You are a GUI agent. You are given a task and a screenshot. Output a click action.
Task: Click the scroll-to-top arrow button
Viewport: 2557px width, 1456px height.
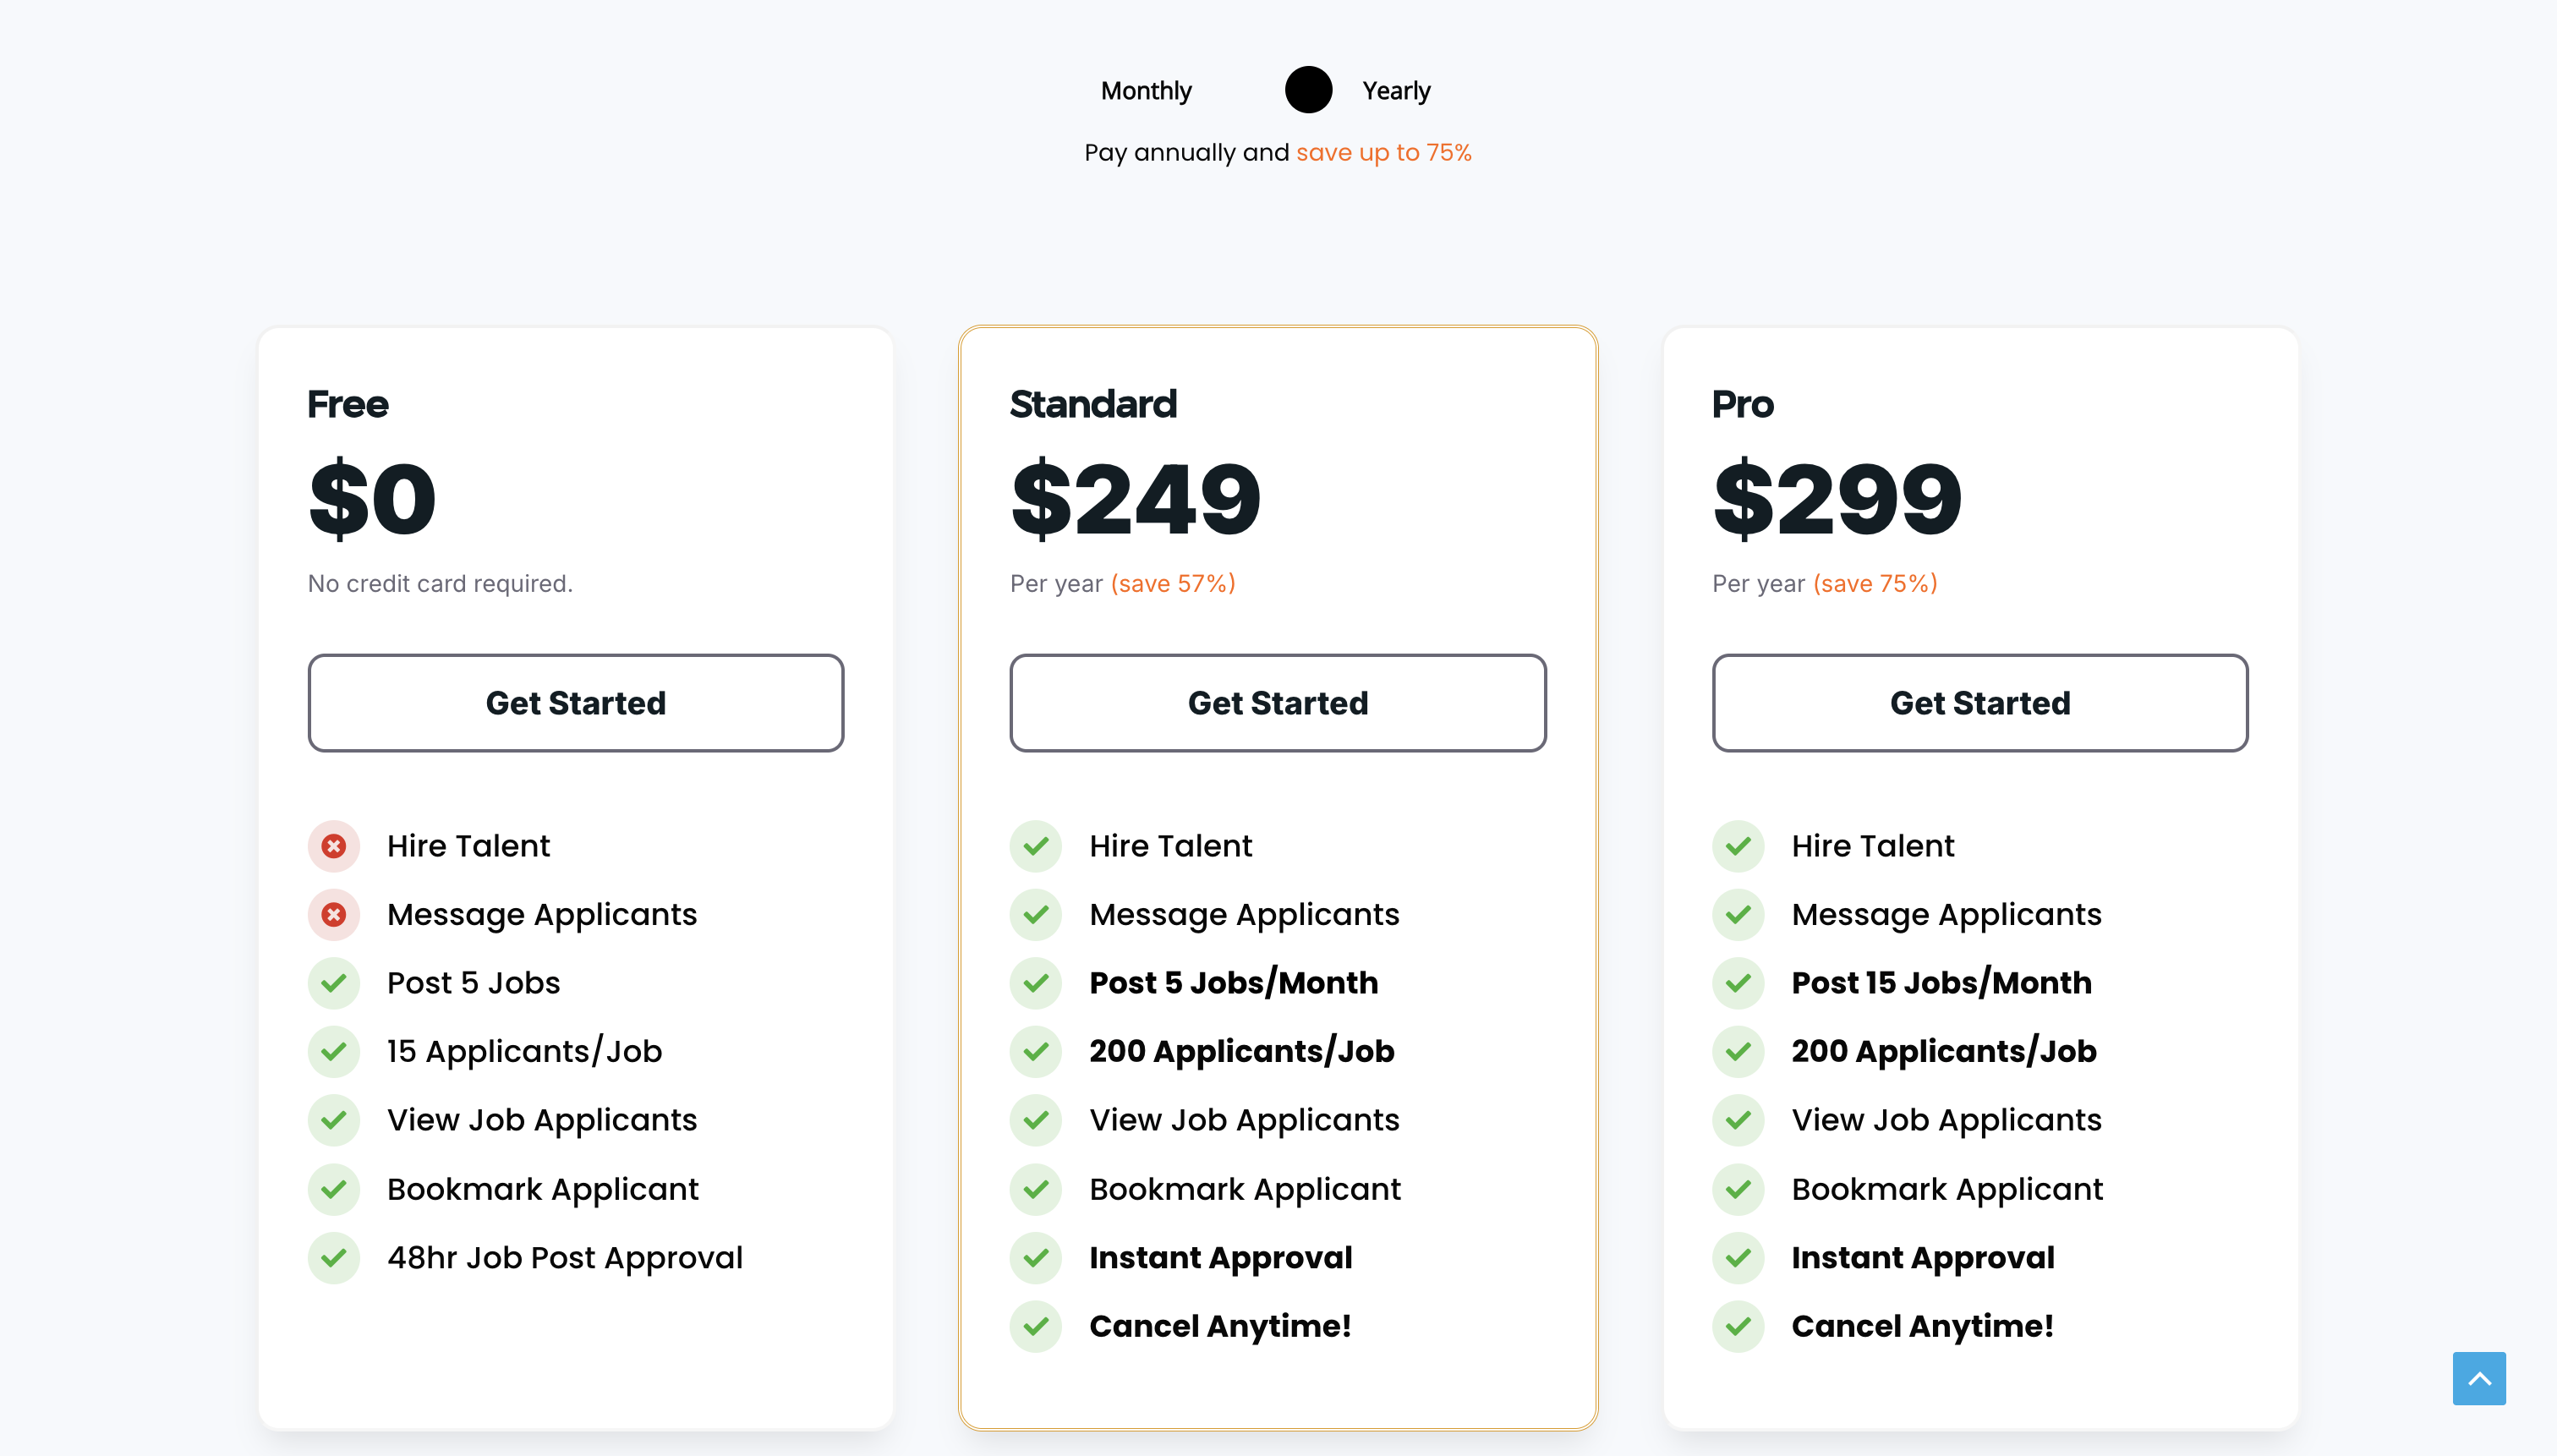tap(2479, 1378)
